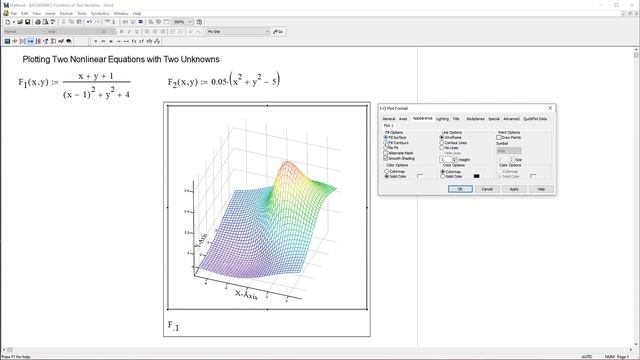Click the fx evaluation toolbar icon

coord(134,41)
